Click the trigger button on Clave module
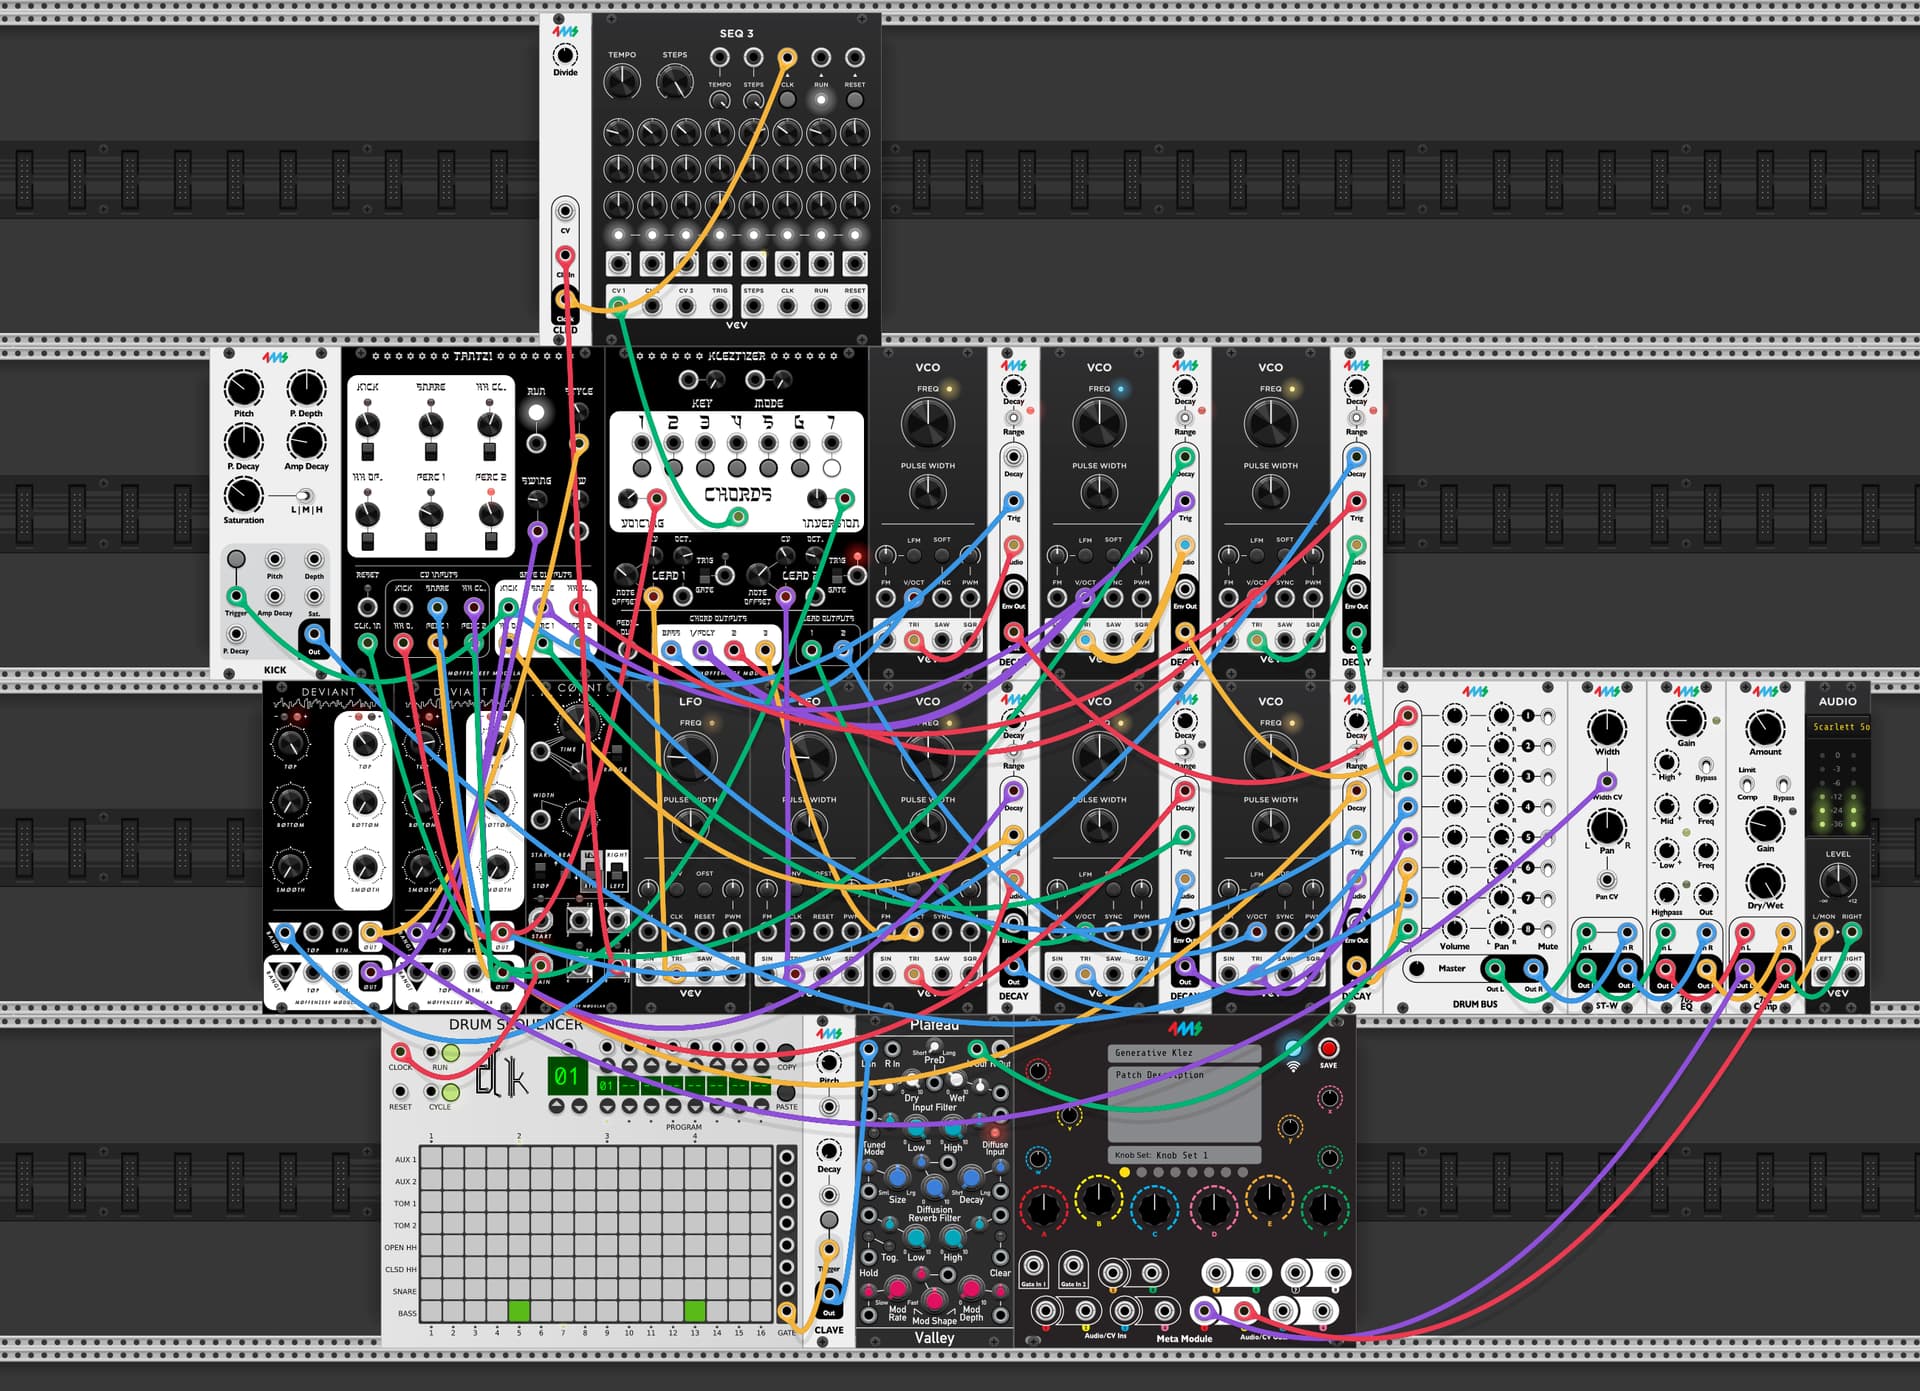The width and height of the screenshot is (1920, 1391). pyautogui.click(x=829, y=1220)
